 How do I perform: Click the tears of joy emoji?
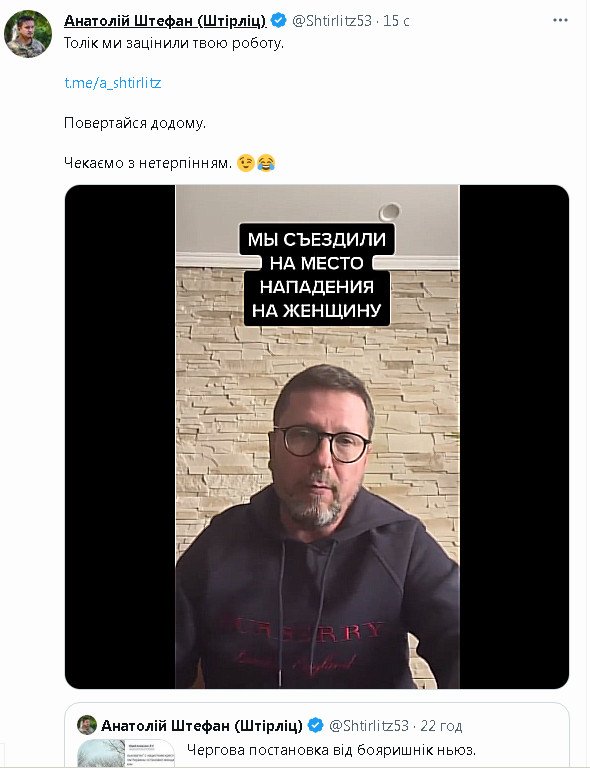coord(265,162)
